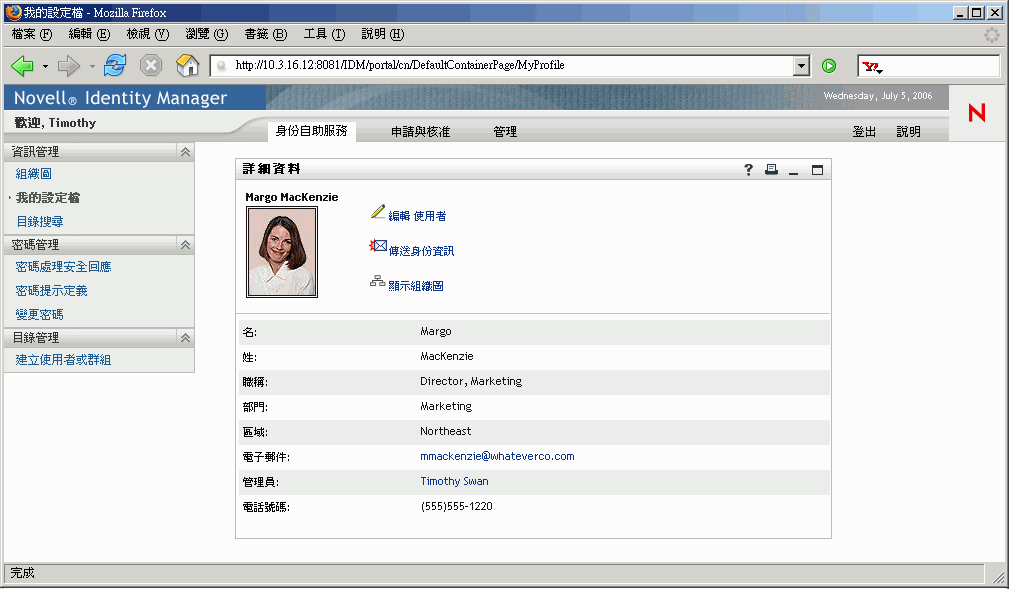The width and height of the screenshot is (1009, 589).
Task: Open 組織圖 in the sidebar
Action: coord(33,174)
